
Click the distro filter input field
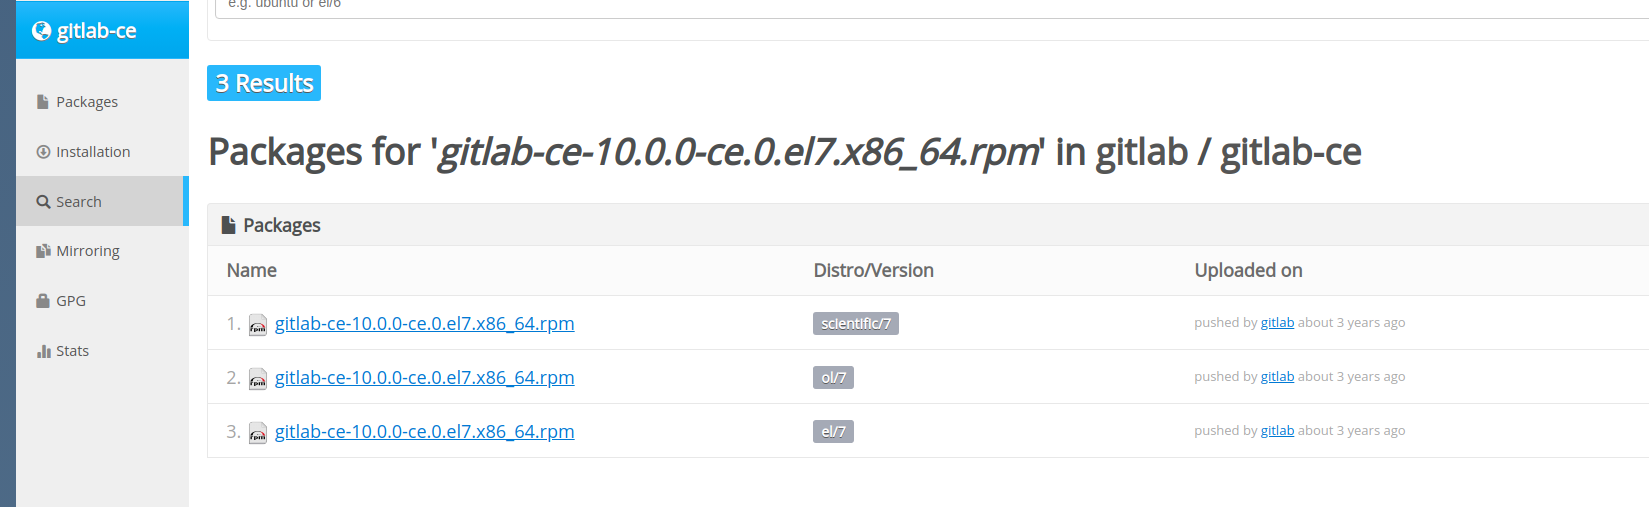pyautogui.click(x=932, y=8)
